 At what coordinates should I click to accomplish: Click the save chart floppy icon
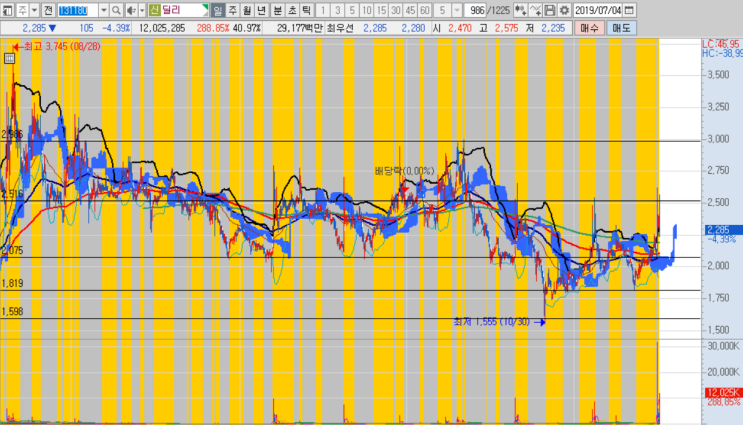tap(550, 10)
